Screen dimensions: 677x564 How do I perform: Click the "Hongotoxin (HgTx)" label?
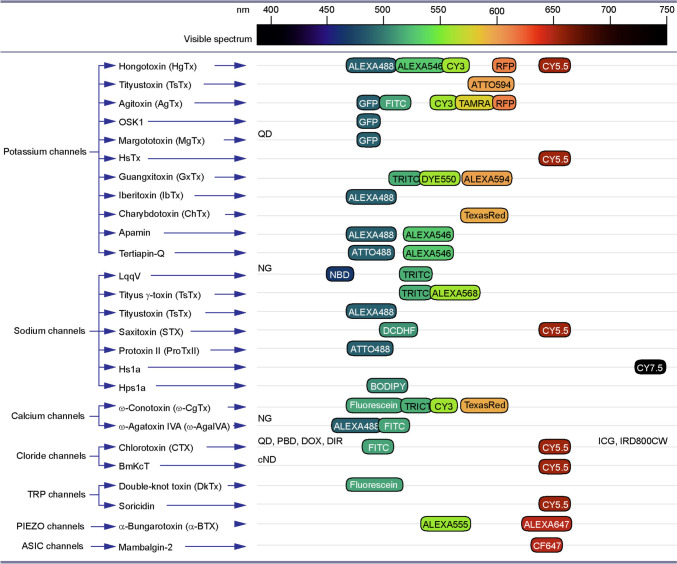coord(158,66)
